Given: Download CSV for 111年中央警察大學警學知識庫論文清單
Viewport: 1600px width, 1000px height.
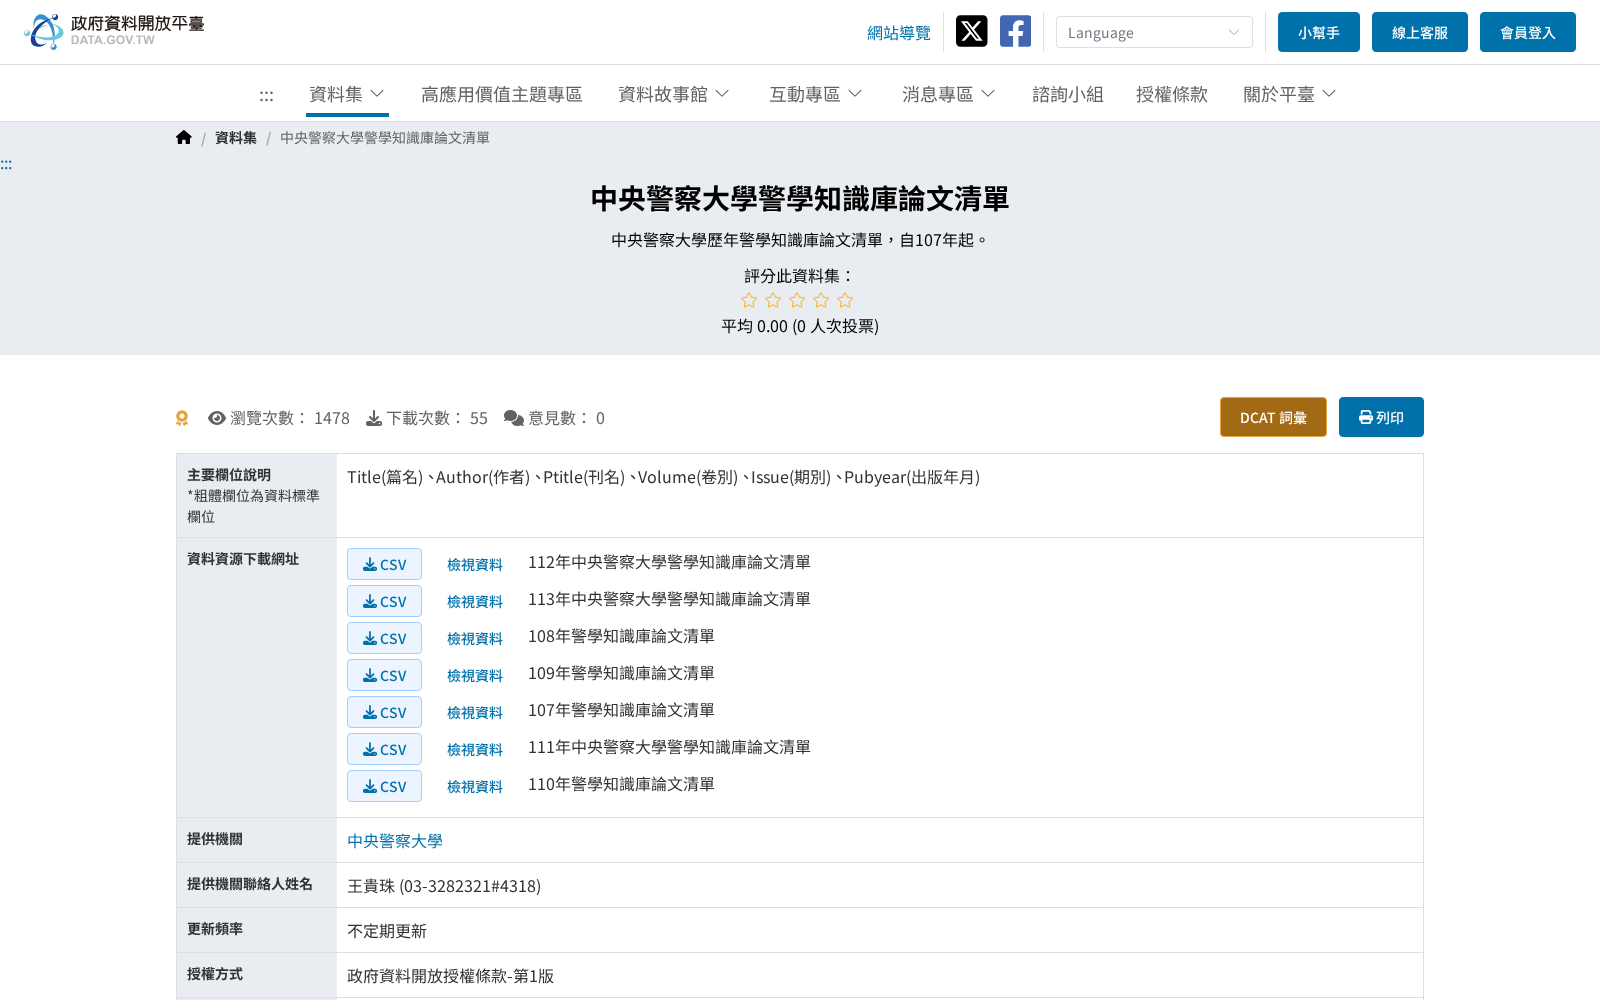Looking at the screenshot, I should coord(384,749).
